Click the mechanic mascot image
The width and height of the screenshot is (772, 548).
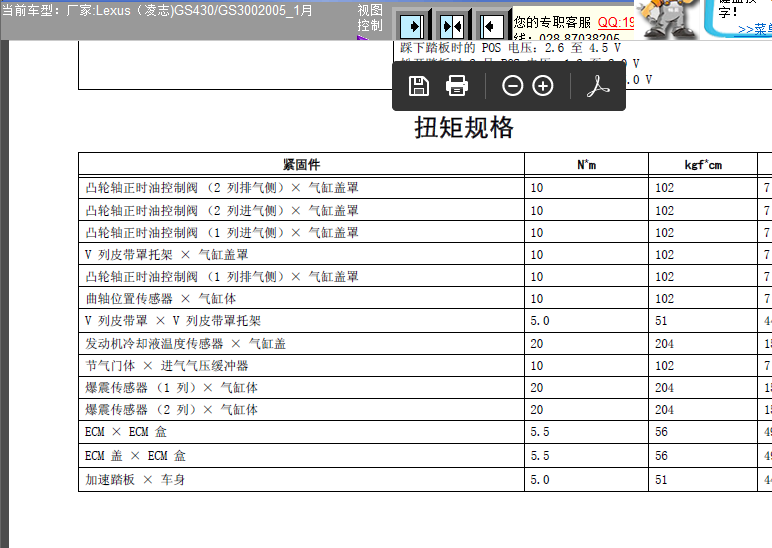[667, 19]
